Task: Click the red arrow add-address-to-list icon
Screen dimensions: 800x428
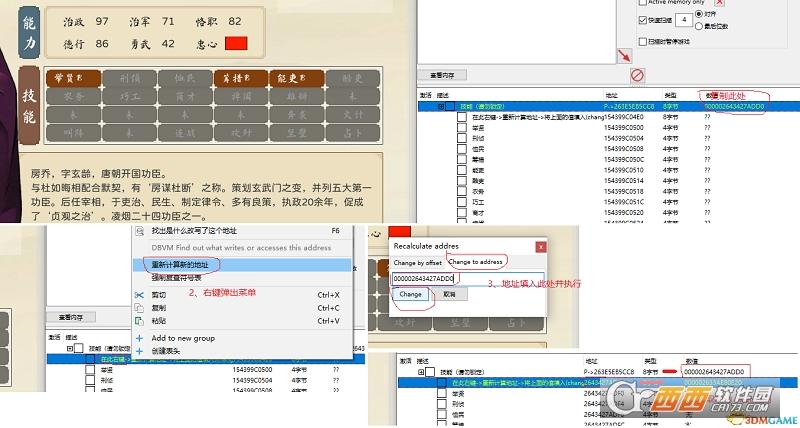Action: [x=624, y=55]
